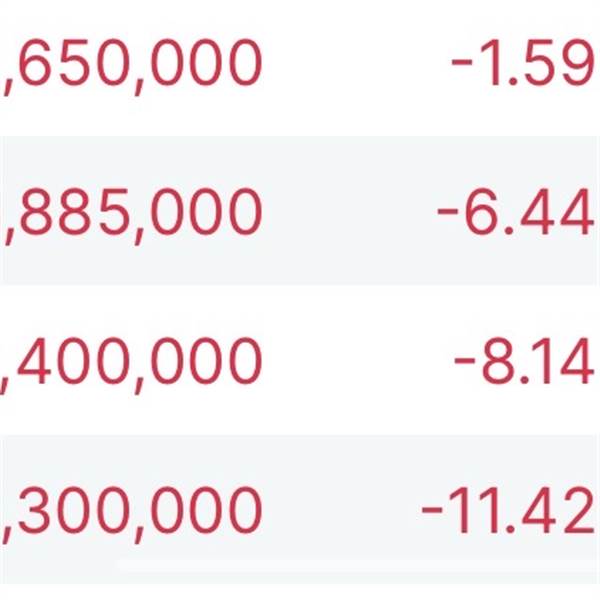Click the ,400,000 amount value
The height and width of the screenshot is (600, 600).
(132, 362)
